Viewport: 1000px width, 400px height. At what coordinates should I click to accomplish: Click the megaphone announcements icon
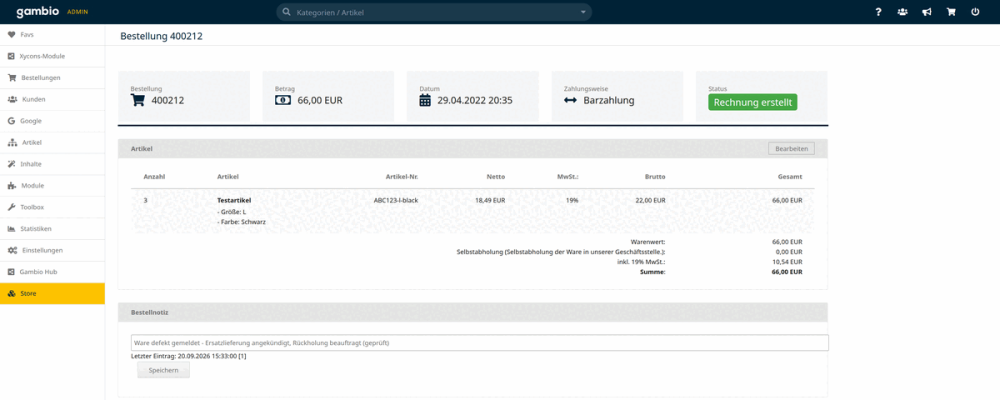(927, 11)
